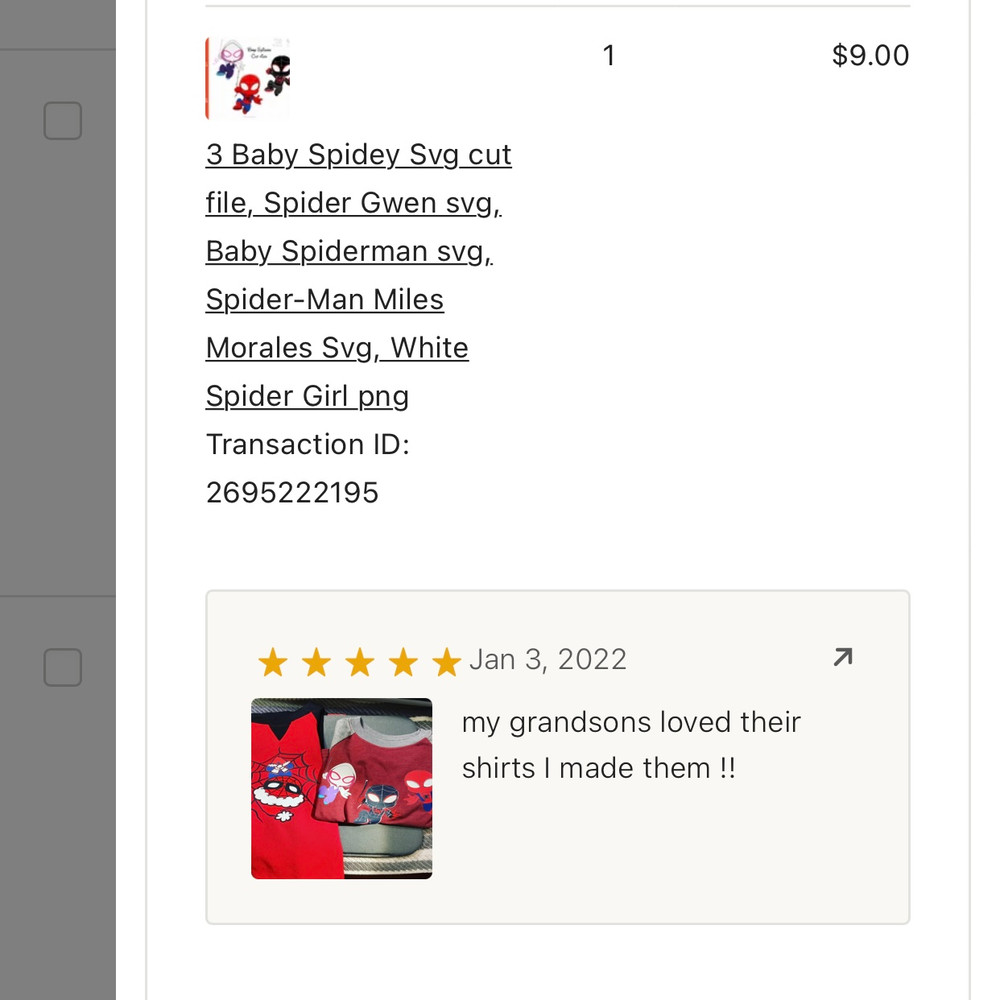
Task: Click the second gold rating star
Action: point(316,662)
